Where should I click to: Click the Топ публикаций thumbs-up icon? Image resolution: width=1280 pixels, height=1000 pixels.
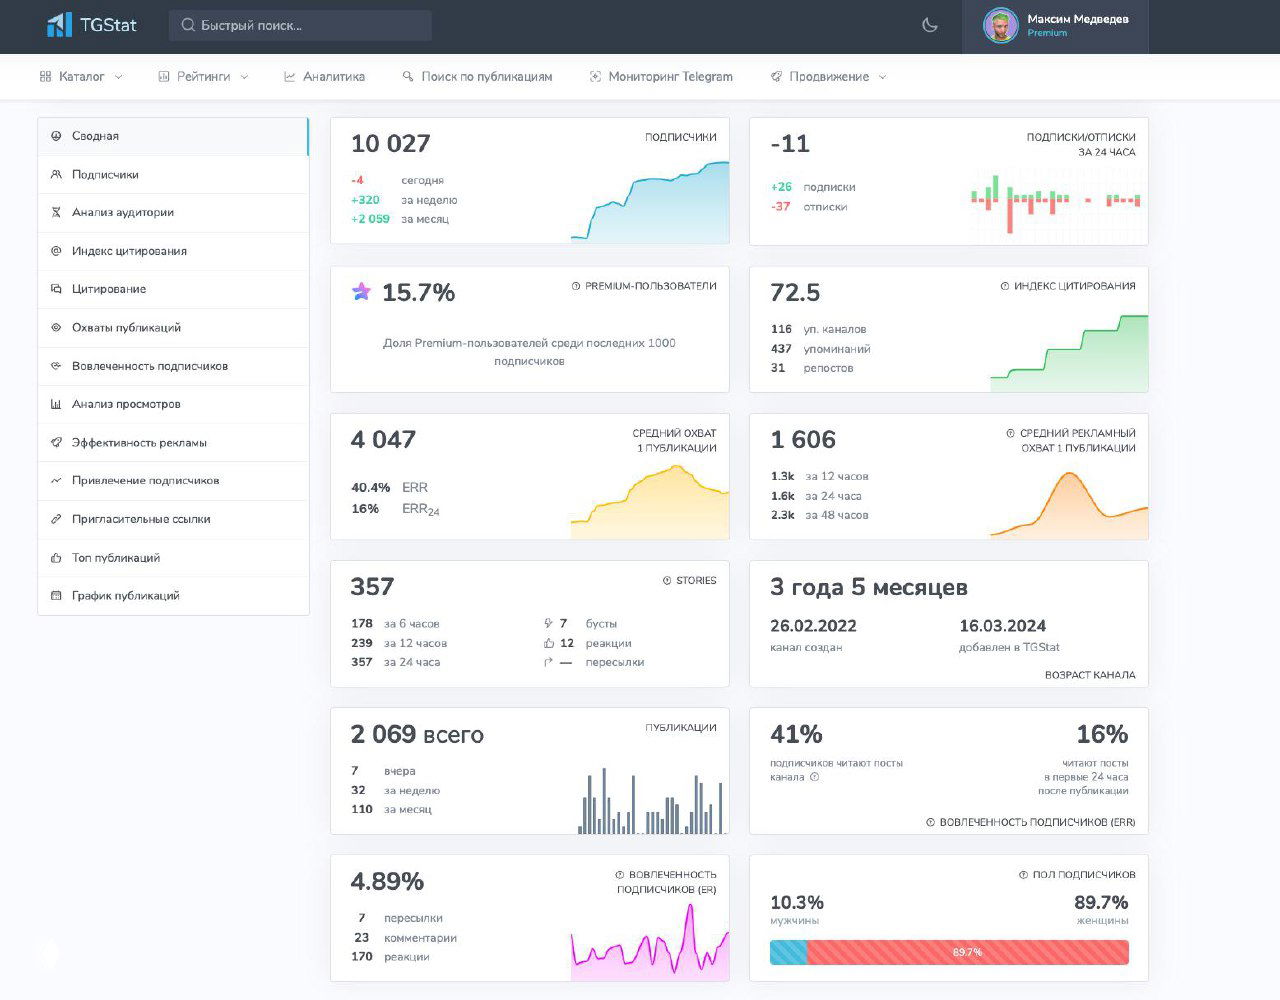(x=56, y=558)
